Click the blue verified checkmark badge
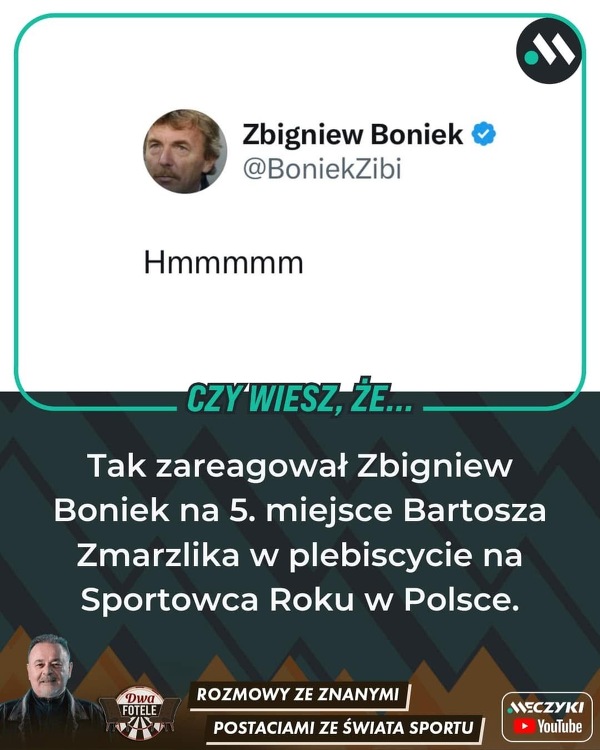The image size is (600, 750). point(484,134)
